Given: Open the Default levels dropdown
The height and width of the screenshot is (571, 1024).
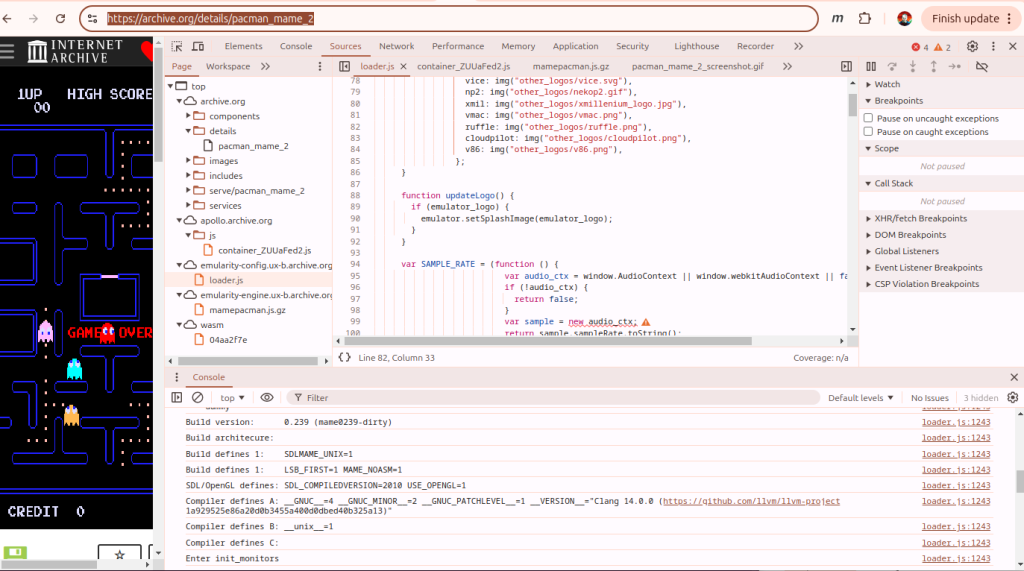Looking at the screenshot, I should 860,398.
